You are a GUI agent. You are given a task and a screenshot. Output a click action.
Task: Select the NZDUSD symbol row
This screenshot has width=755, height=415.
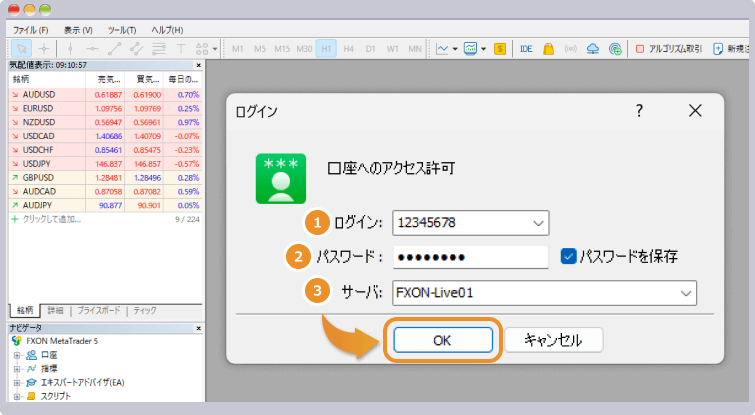pyautogui.click(x=105, y=122)
